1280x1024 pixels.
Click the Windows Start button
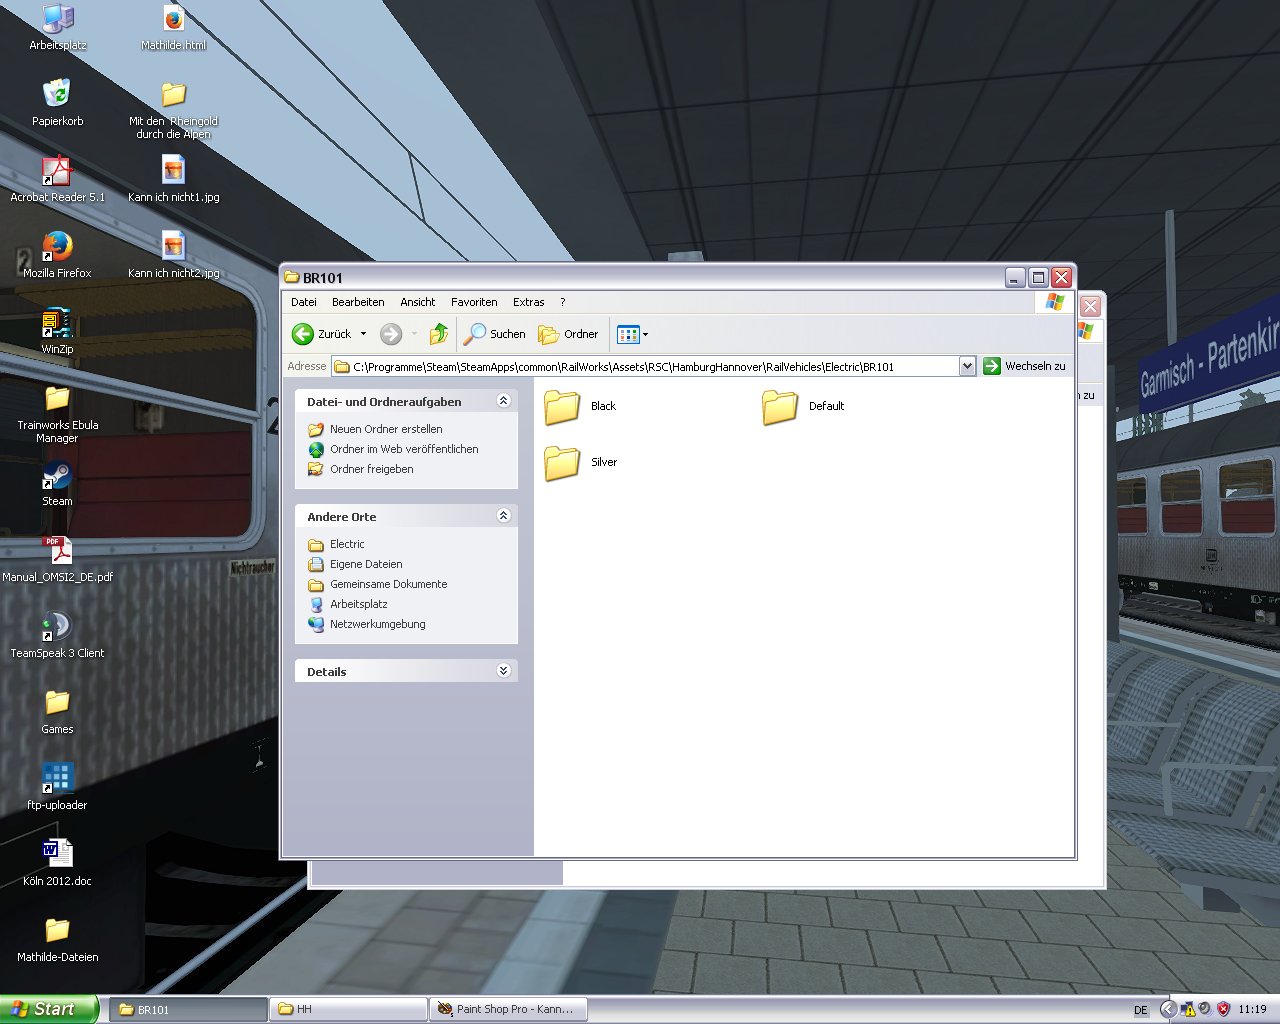pos(47,1009)
